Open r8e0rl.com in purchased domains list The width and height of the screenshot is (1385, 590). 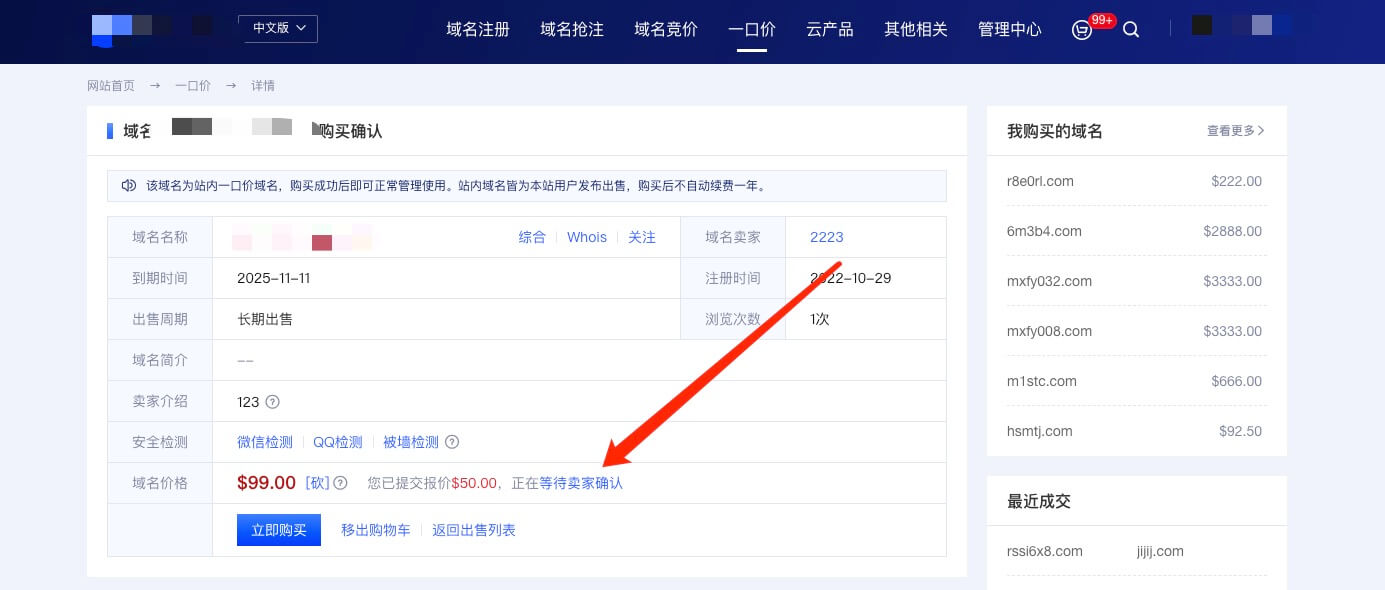(1040, 181)
